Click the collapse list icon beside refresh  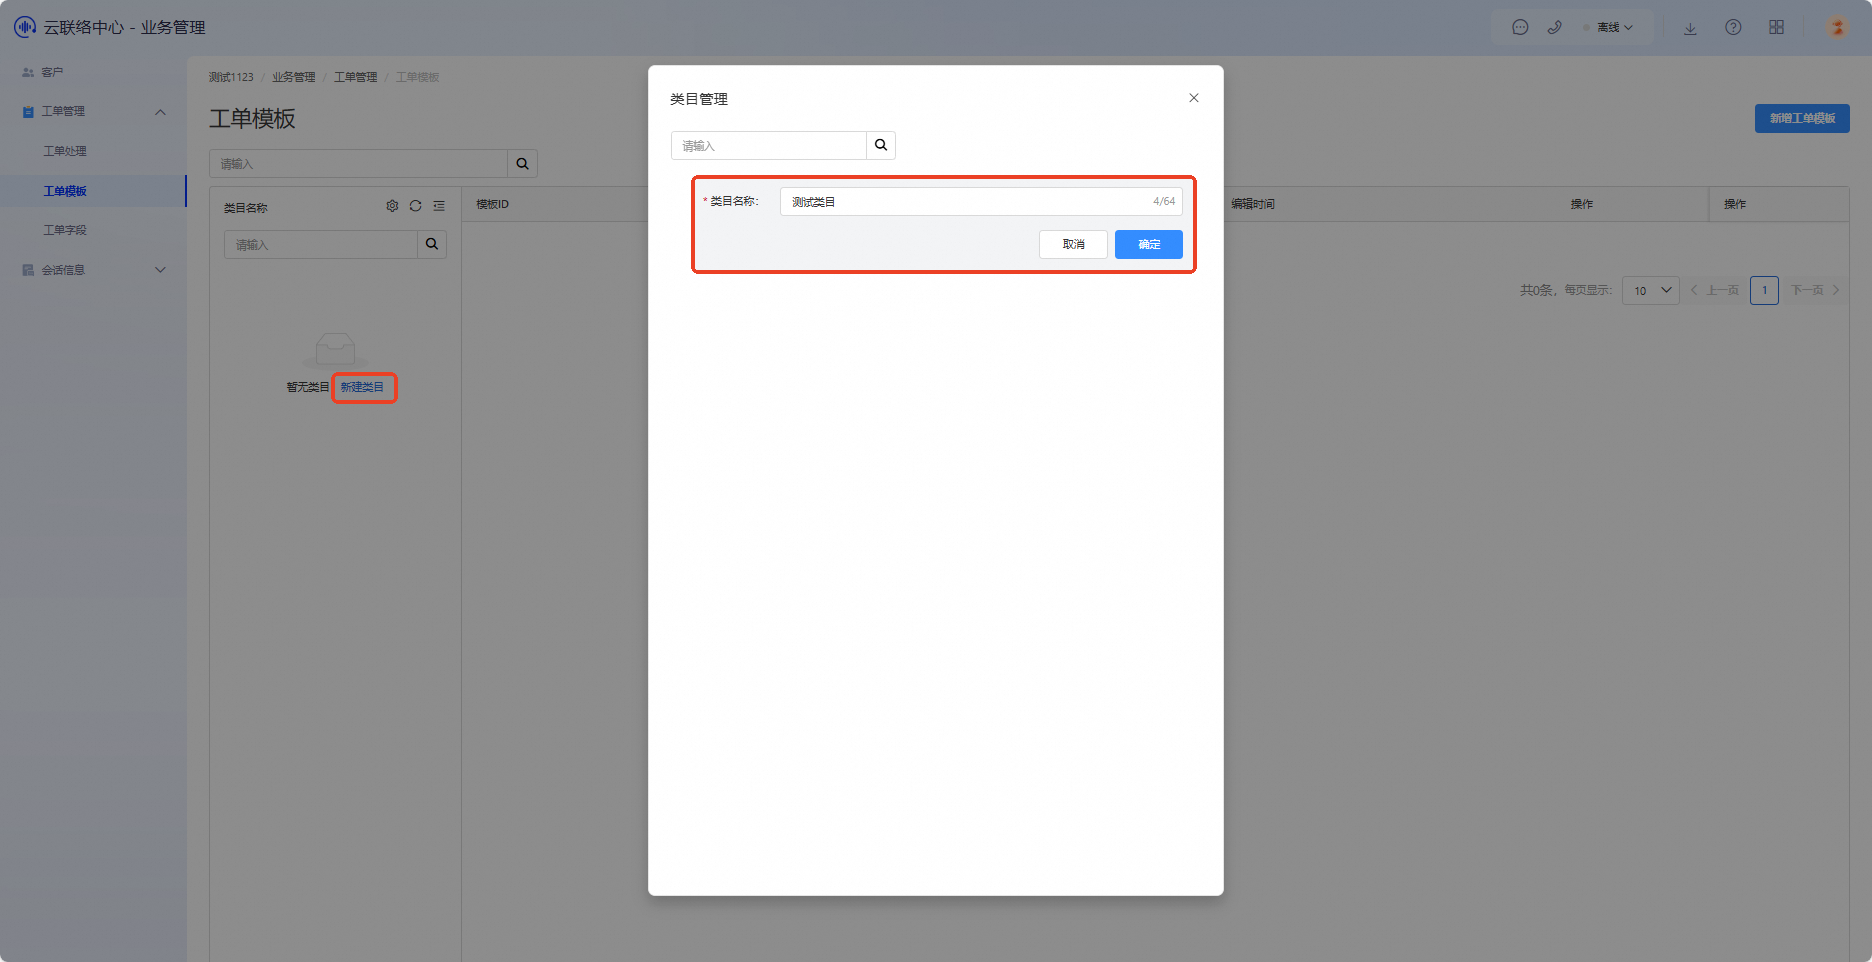439,206
